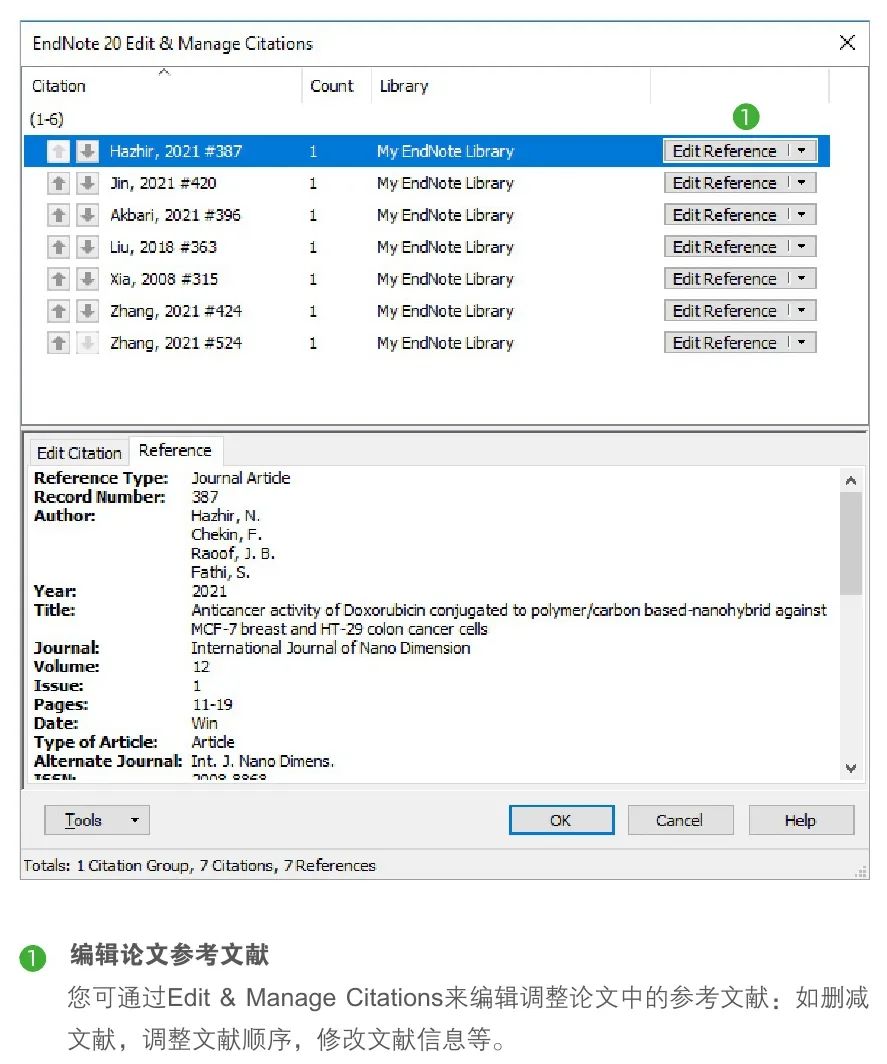Open Edit Reference dropdown arrow for Zhang #424 row
The width and height of the screenshot is (887, 1064).
click(801, 310)
